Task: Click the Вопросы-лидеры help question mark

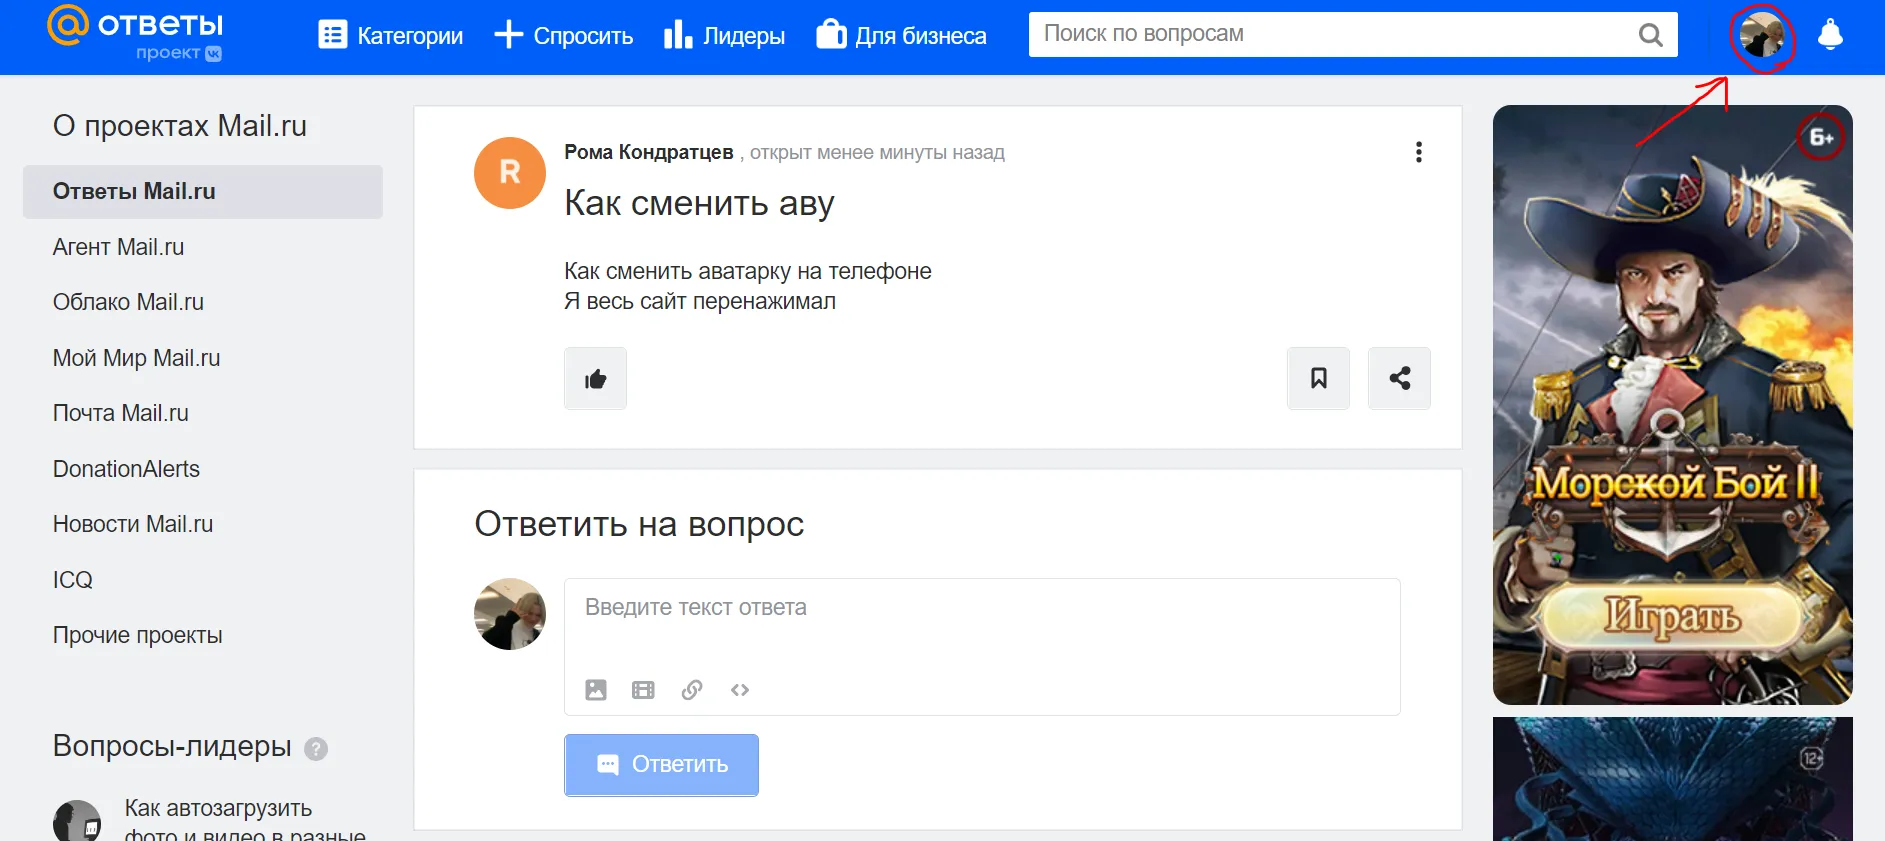Action: pyautogui.click(x=316, y=749)
